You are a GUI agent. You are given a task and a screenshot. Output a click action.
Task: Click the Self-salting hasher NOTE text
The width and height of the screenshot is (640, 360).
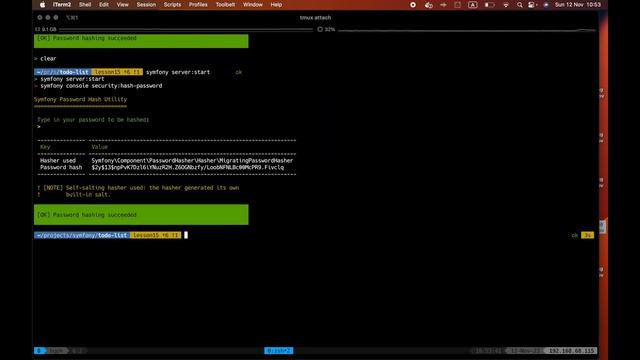[138, 191]
